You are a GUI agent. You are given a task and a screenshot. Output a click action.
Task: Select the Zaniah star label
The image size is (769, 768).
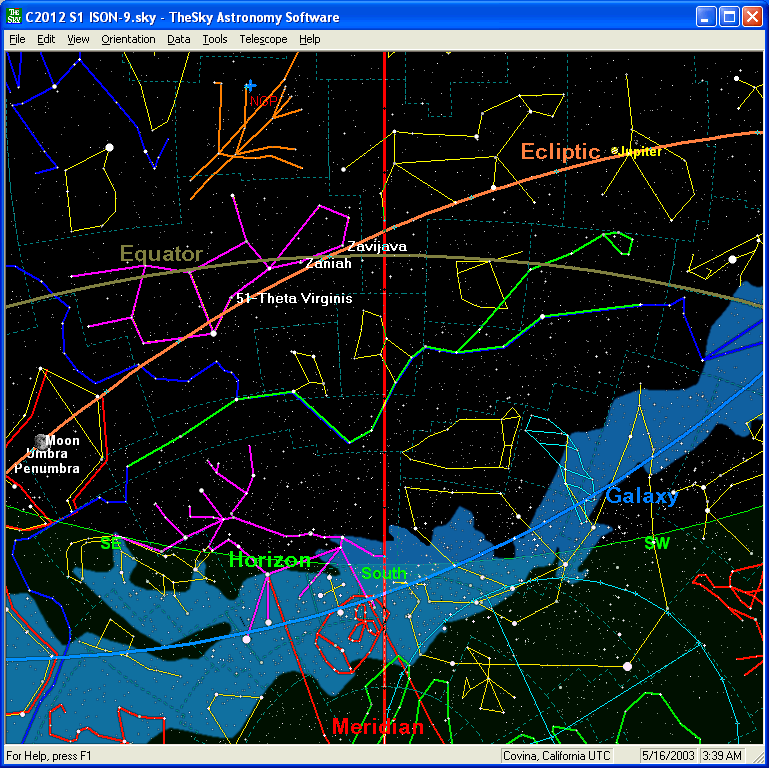[329, 264]
